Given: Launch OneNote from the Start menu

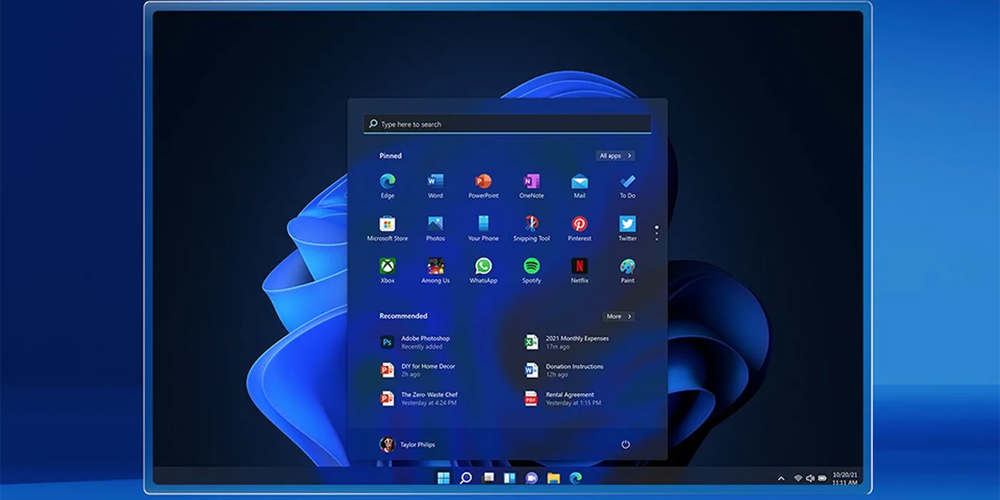Looking at the screenshot, I should [531, 186].
